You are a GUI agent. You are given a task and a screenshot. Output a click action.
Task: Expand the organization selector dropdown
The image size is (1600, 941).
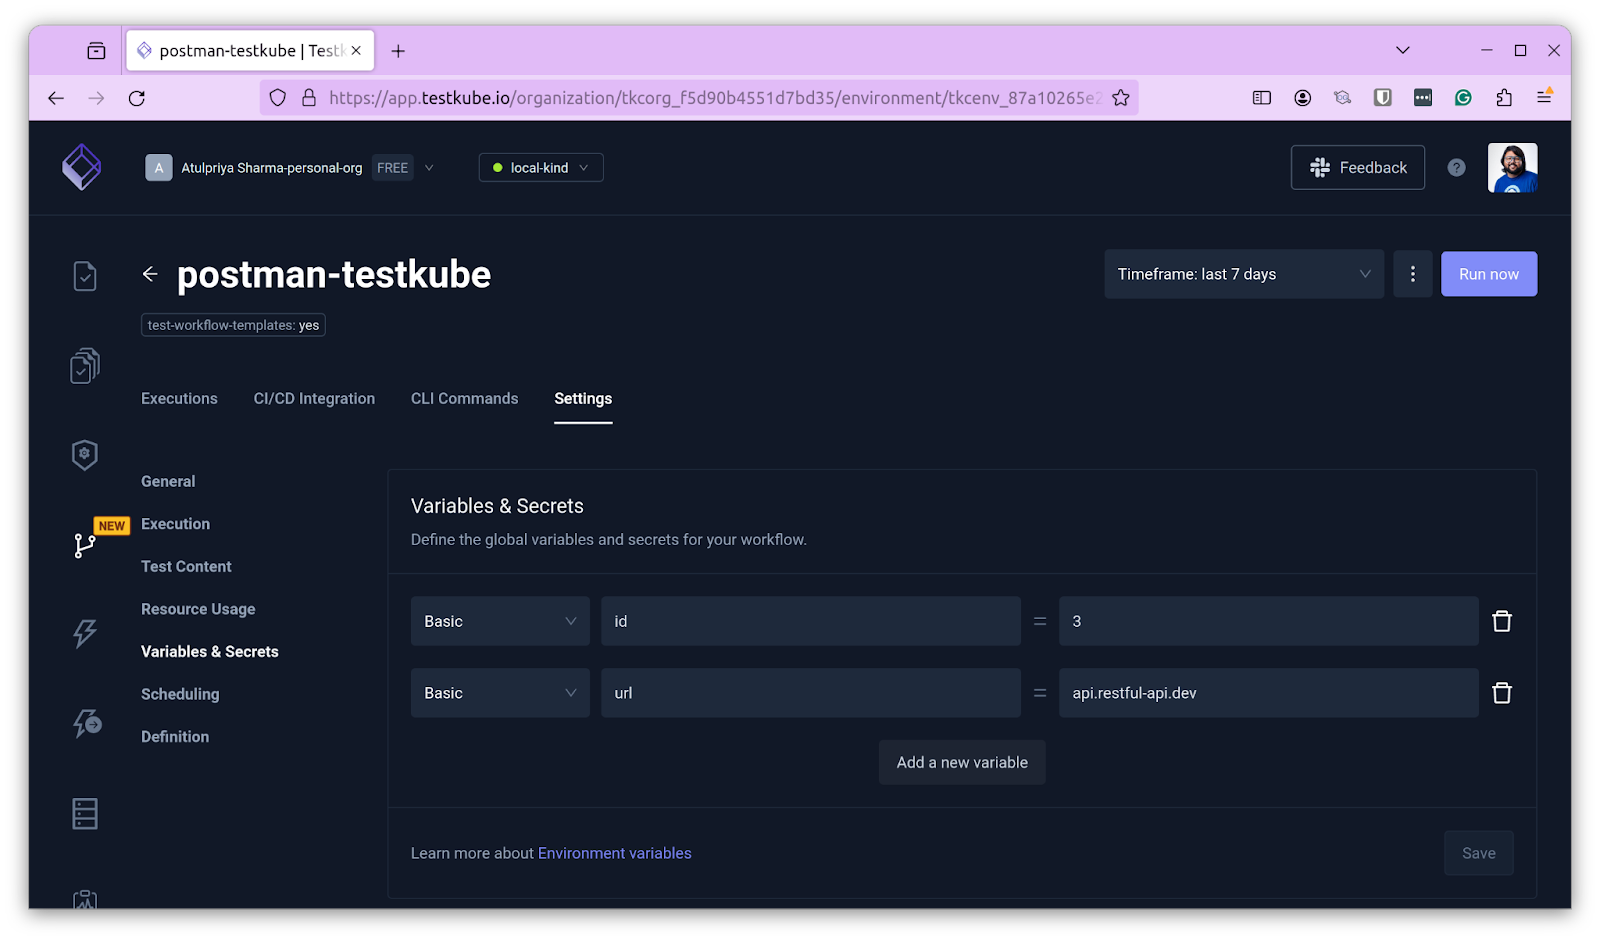[x=429, y=168]
